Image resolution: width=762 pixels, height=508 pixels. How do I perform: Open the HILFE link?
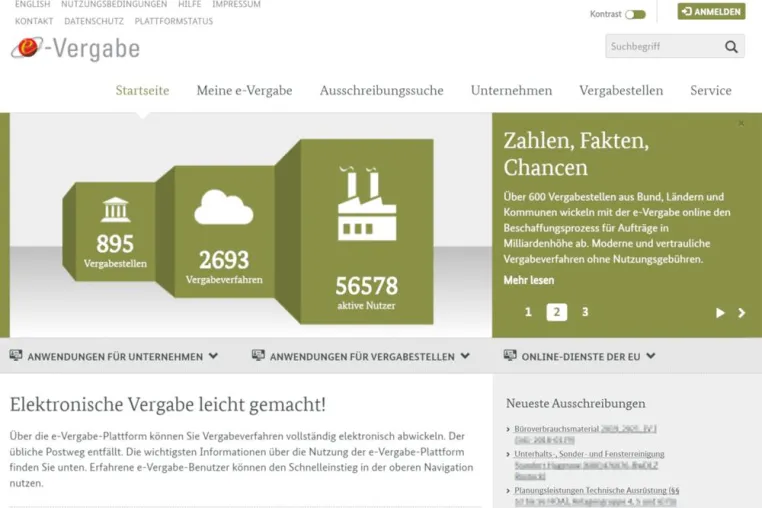[x=190, y=4]
